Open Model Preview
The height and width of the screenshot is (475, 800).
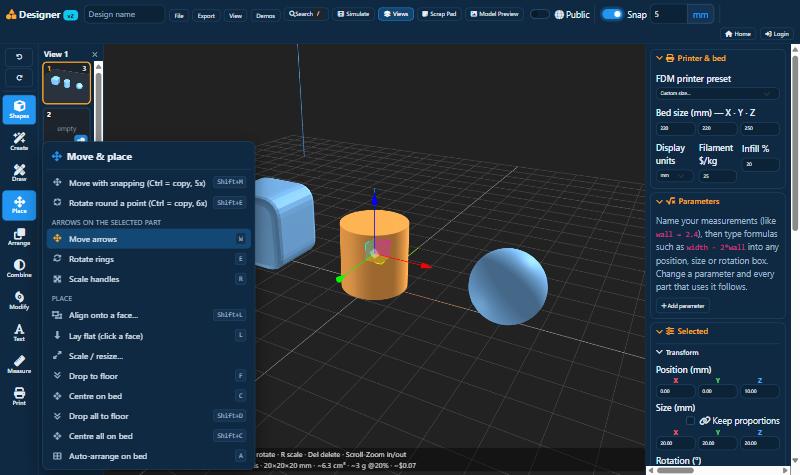click(494, 14)
